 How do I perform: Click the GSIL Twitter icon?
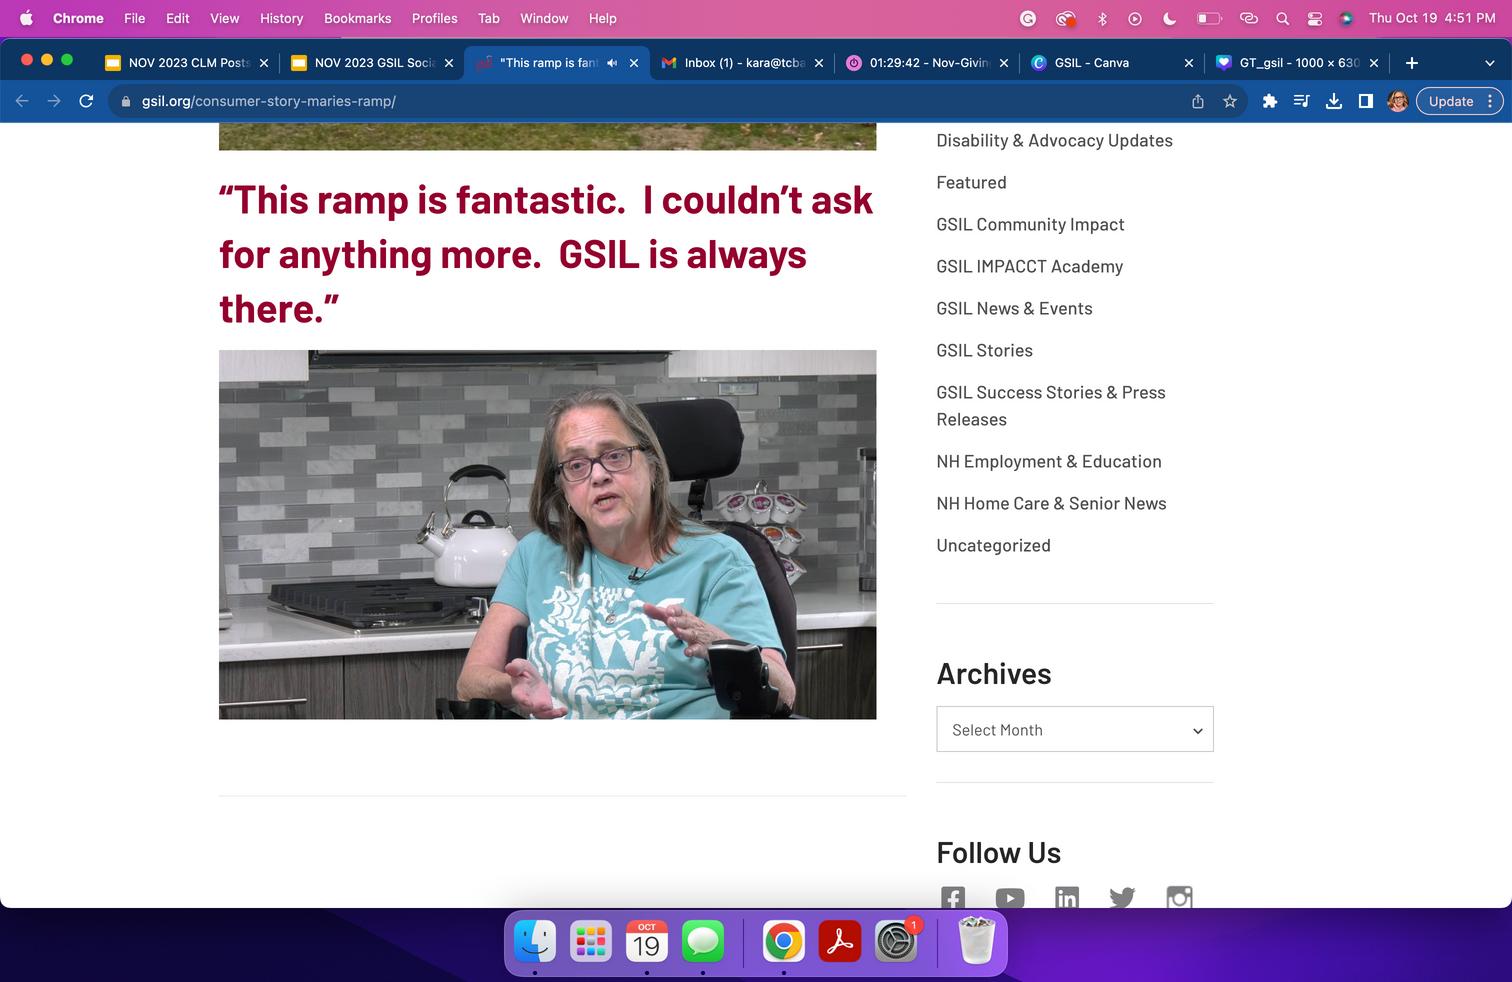click(x=1122, y=897)
